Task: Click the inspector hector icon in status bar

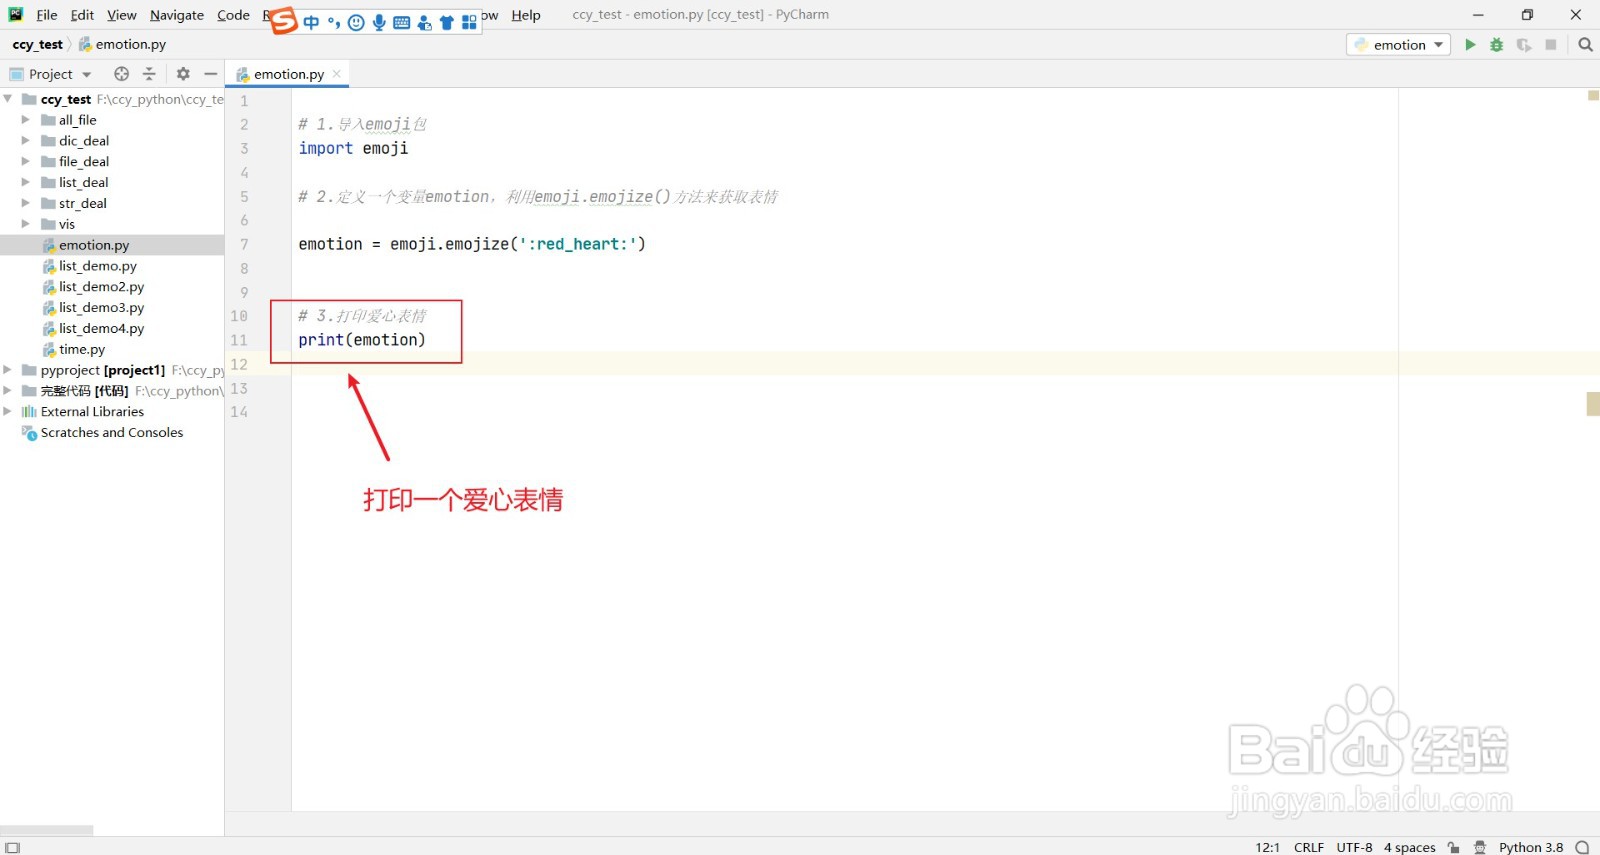Action: [x=1480, y=847]
